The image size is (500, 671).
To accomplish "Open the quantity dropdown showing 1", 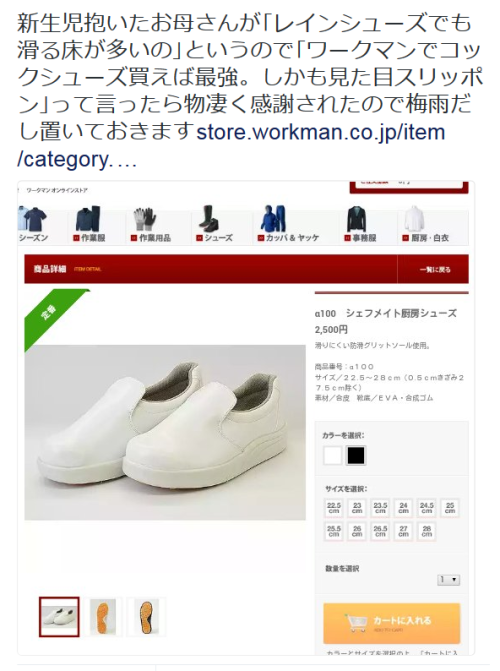I will tap(448, 580).
